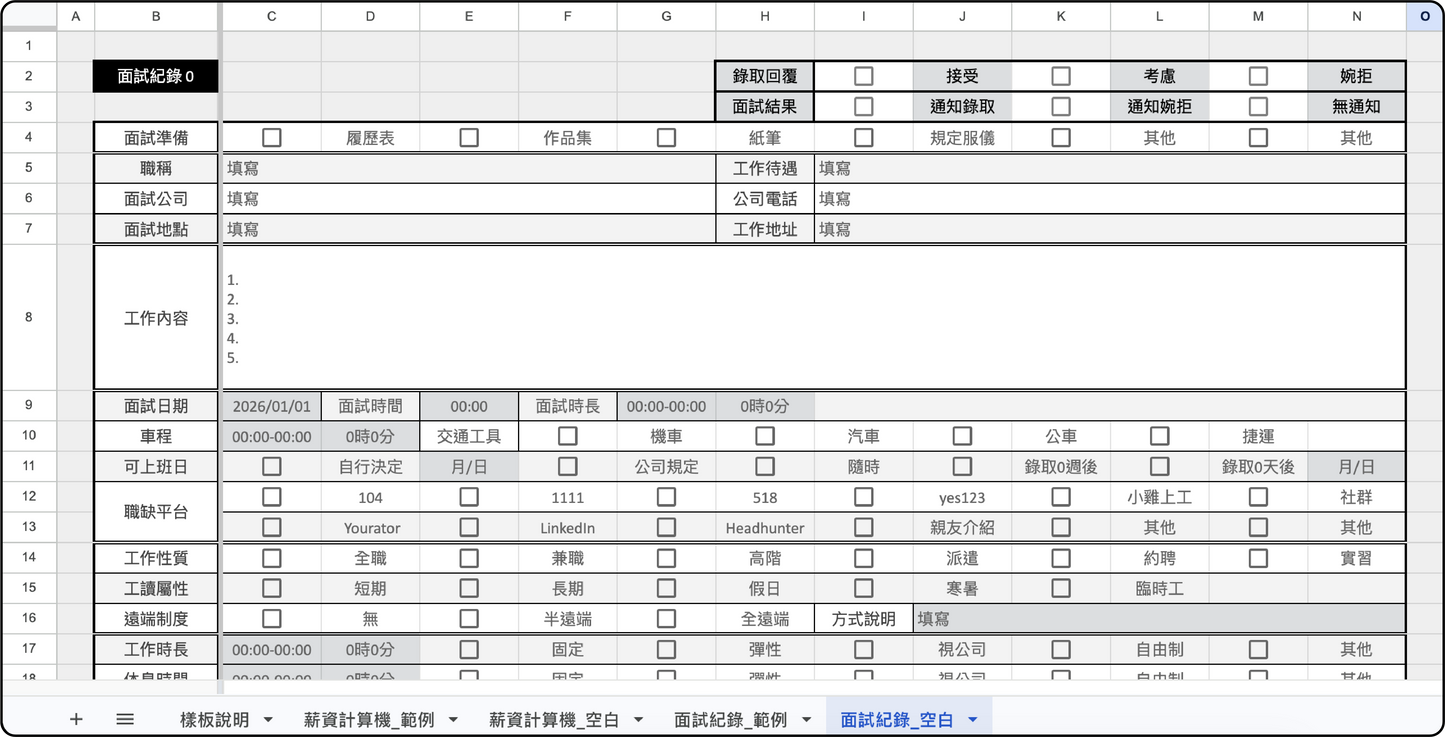Image resolution: width=1445 pixels, height=737 pixels.
Task: Check the 短期 checkbox in 工讀屬性
Action: point(271,588)
